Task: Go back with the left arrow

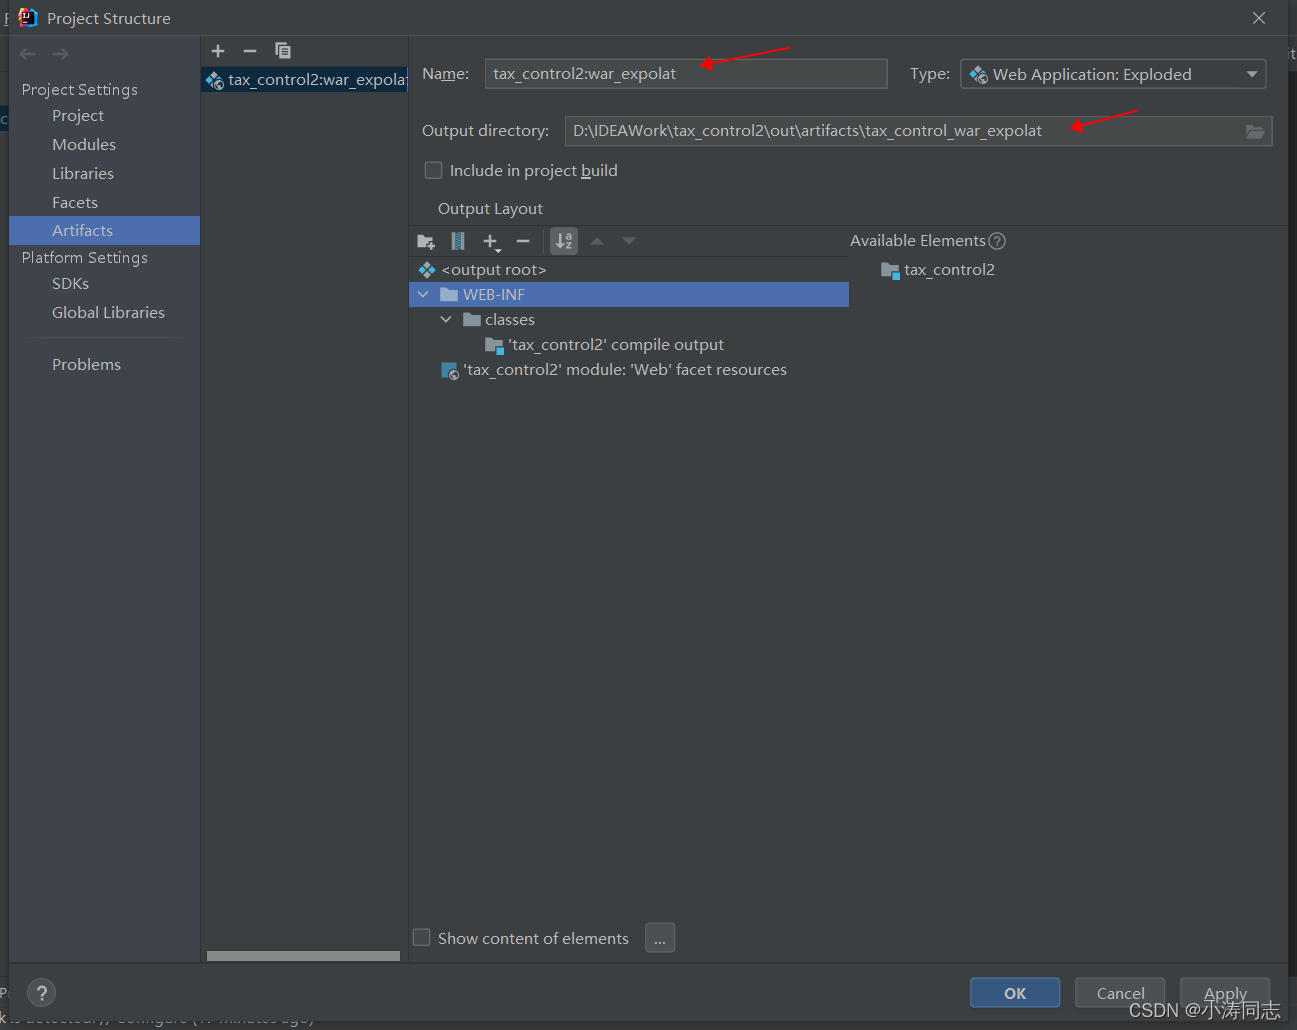Action: pyautogui.click(x=28, y=54)
